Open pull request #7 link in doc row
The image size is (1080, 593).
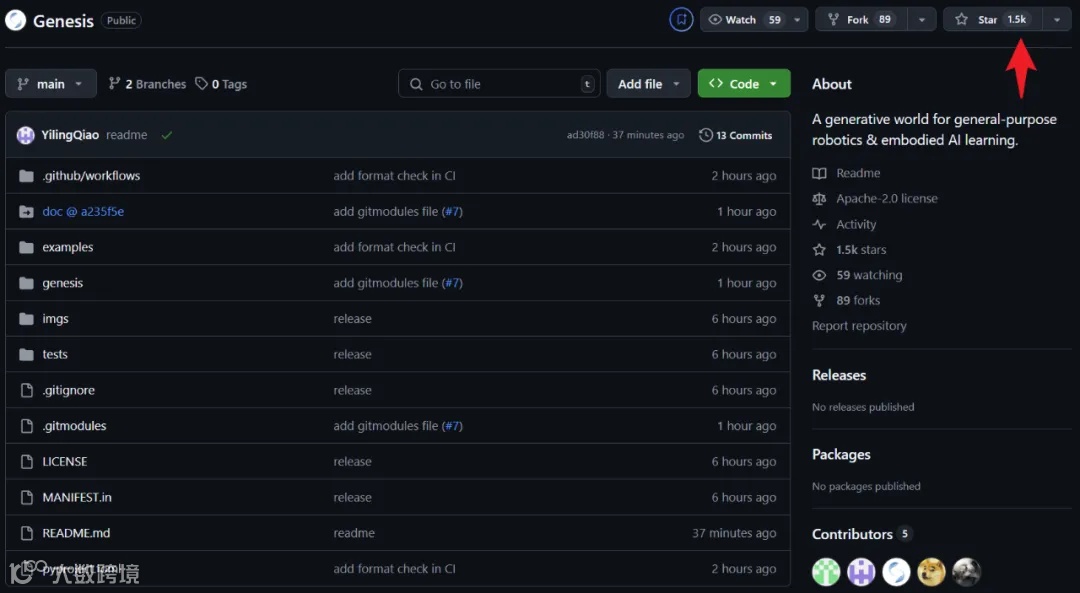click(x=452, y=211)
